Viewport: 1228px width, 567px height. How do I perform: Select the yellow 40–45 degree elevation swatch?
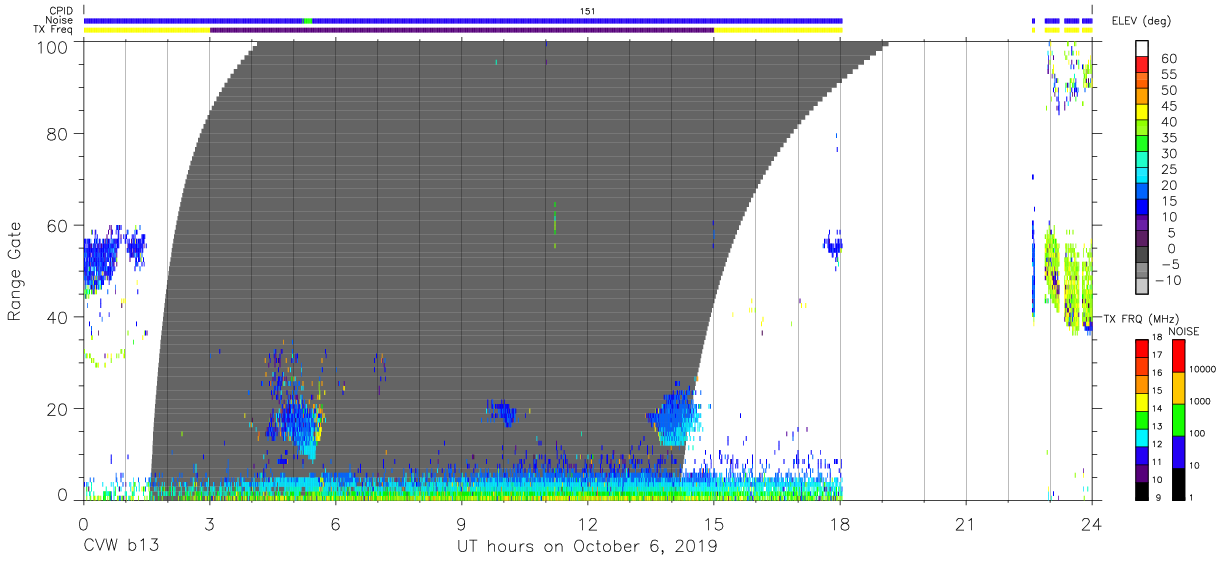pyautogui.click(x=1144, y=113)
